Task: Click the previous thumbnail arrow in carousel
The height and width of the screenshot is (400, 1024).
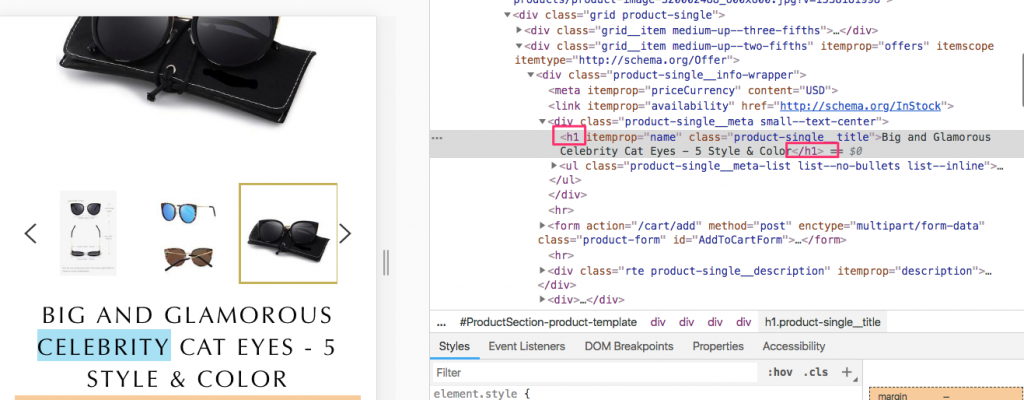Action: pyautogui.click(x=30, y=233)
